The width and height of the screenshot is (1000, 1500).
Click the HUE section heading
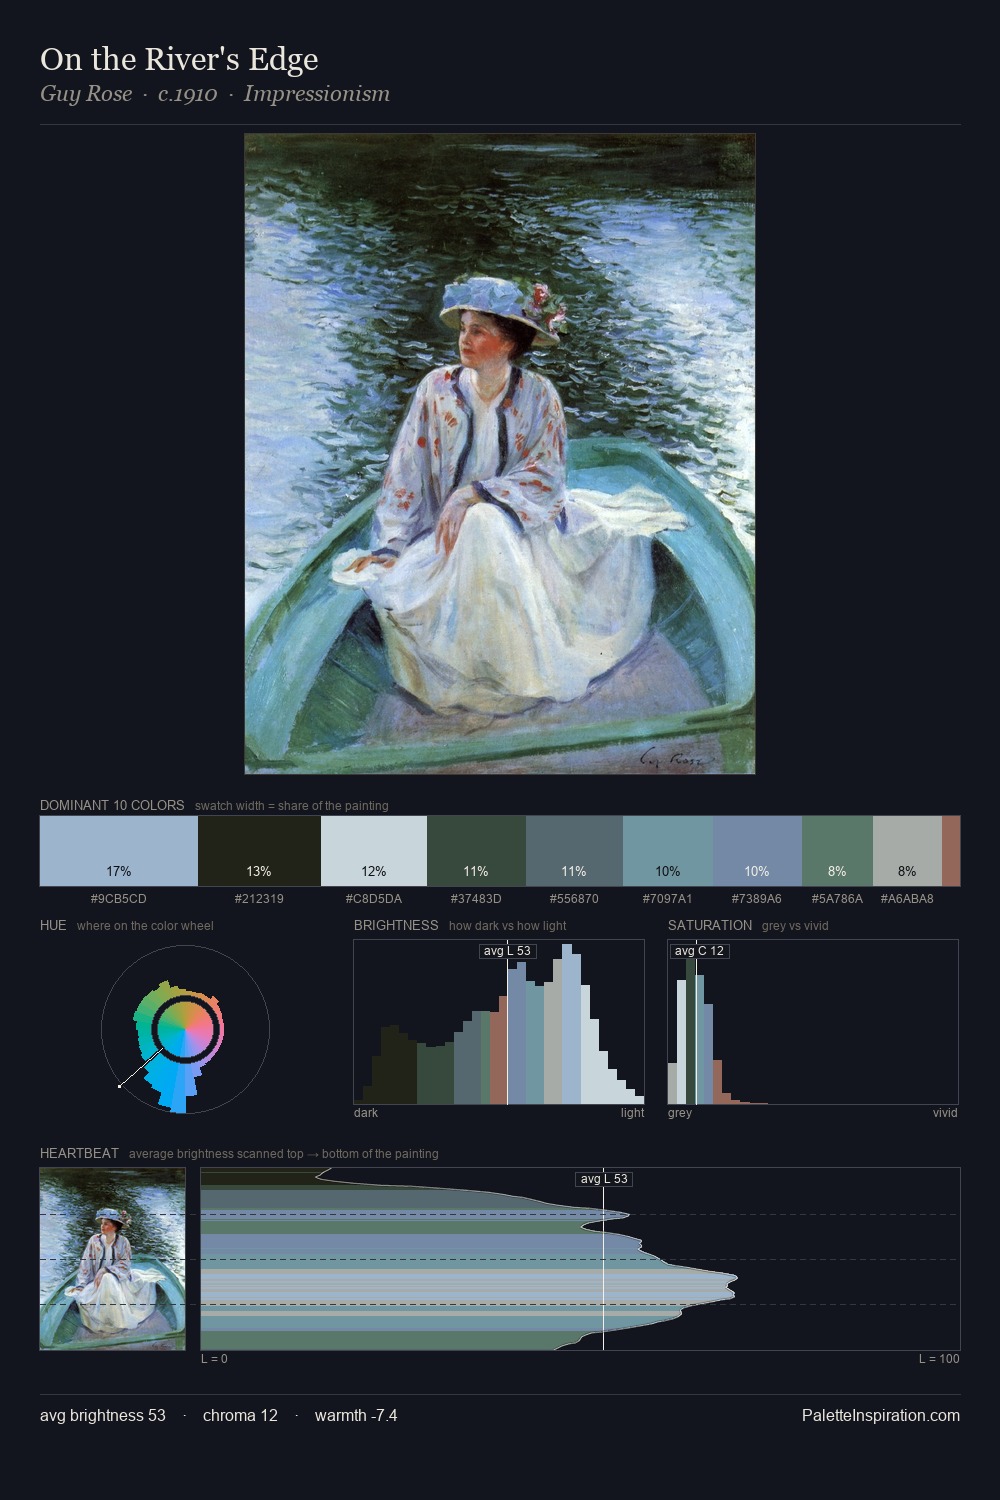click(53, 925)
